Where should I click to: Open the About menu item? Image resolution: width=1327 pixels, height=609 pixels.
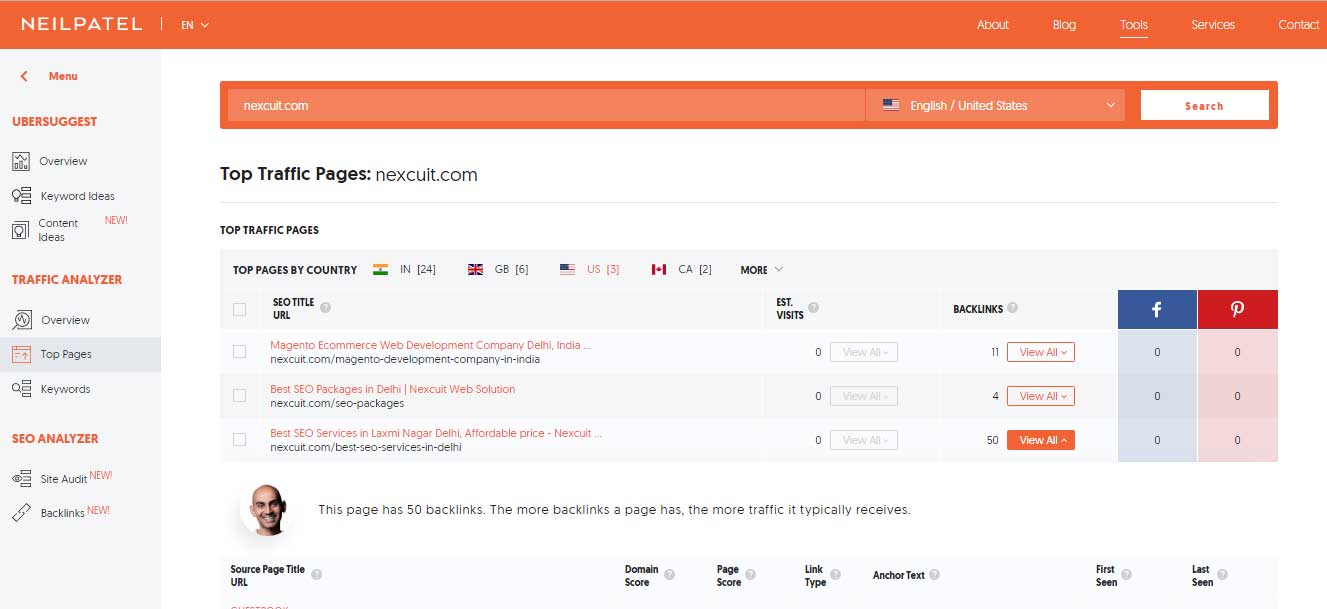pos(993,25)
